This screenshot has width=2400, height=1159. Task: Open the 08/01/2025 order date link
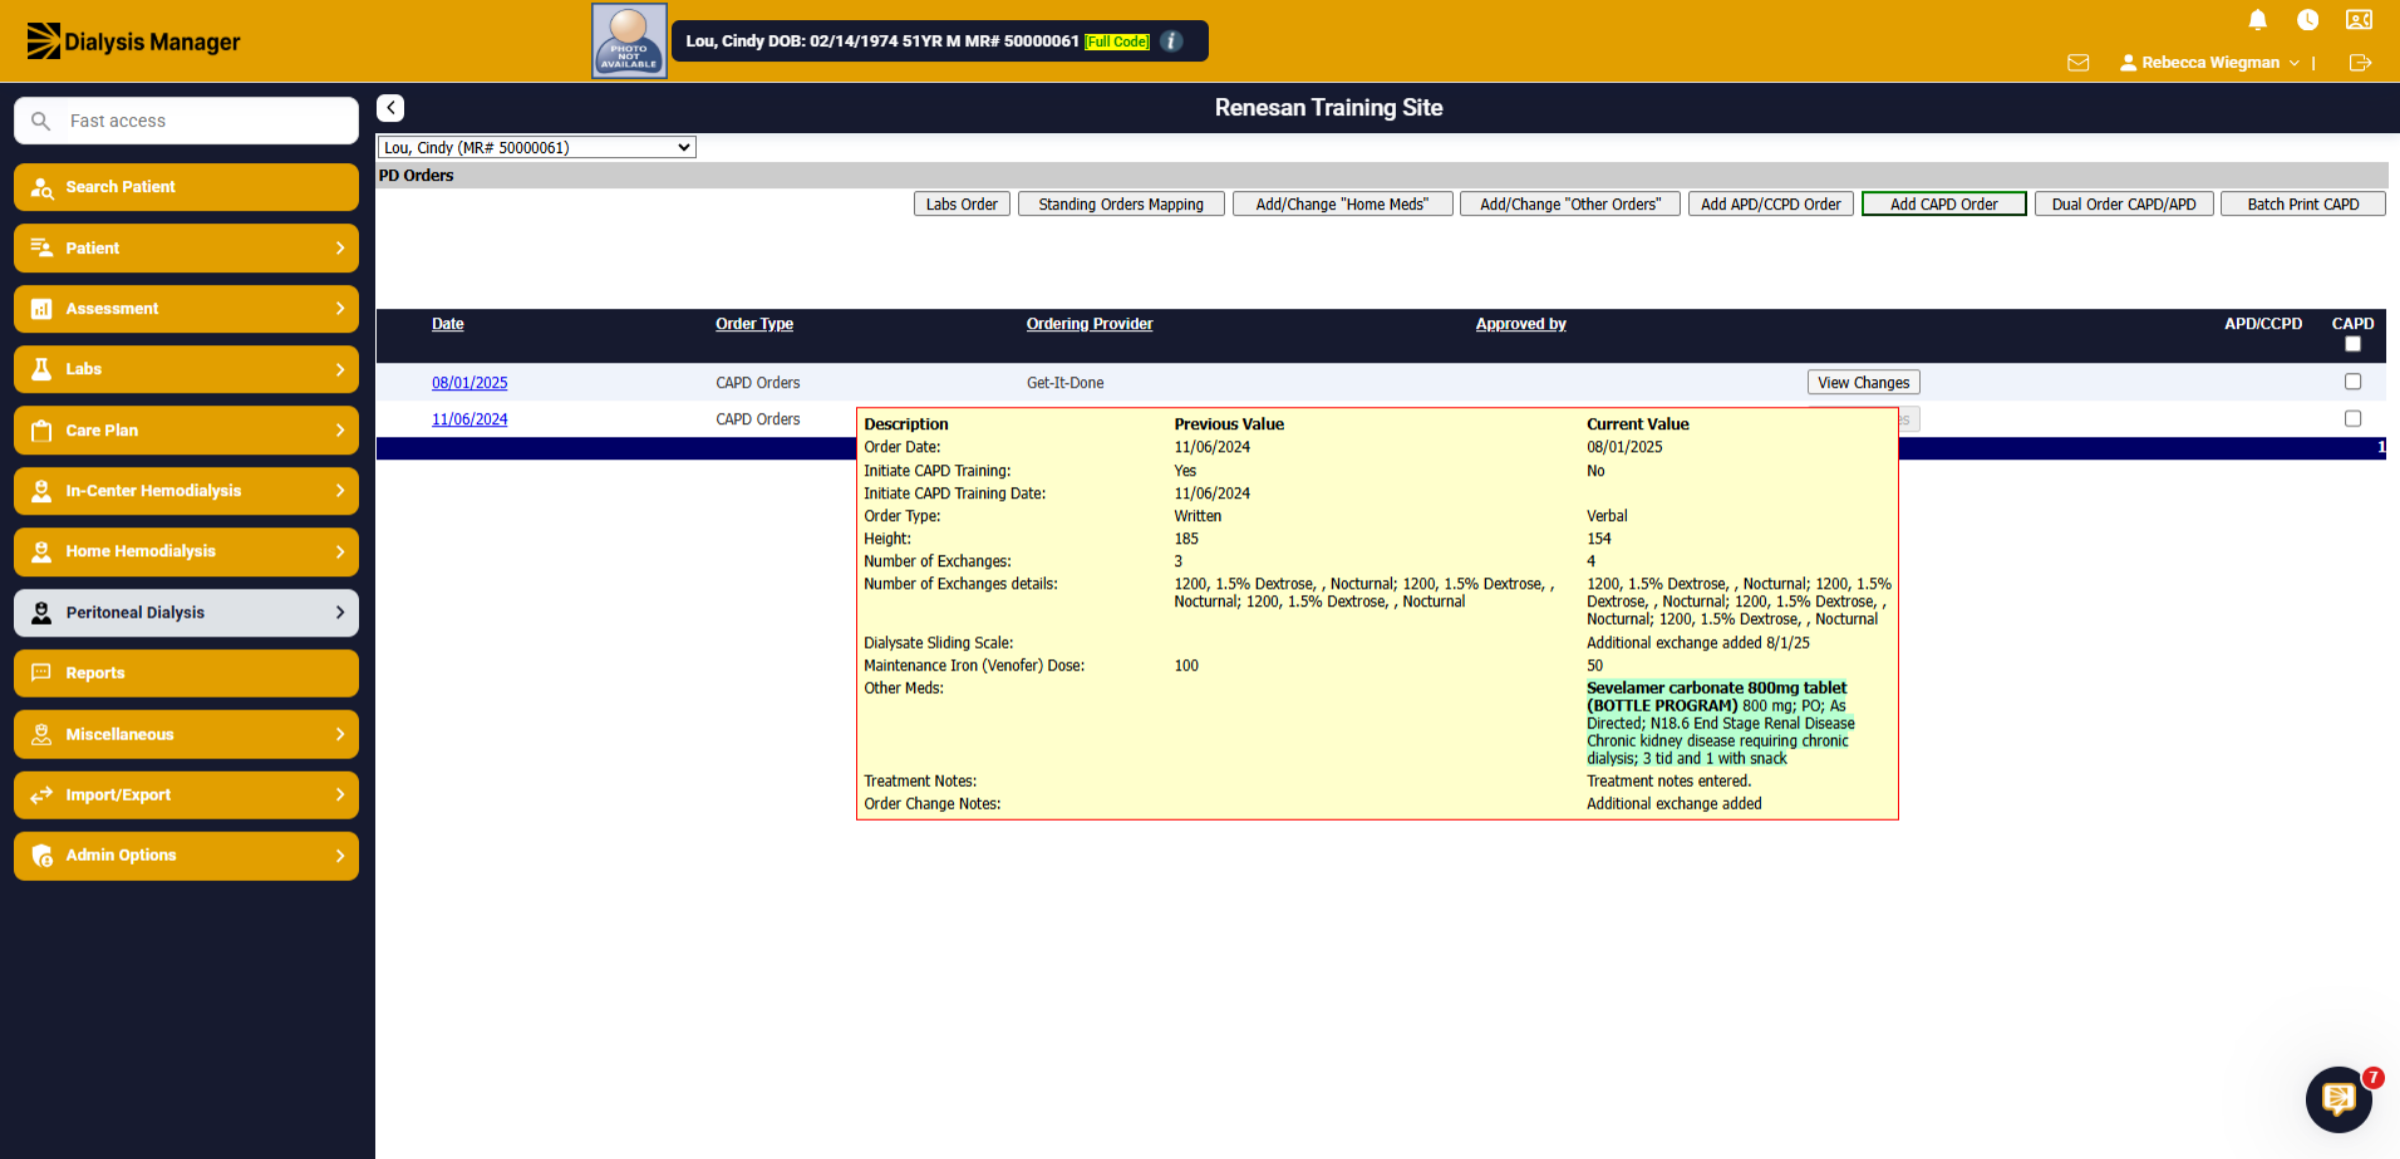click(469, 382)
